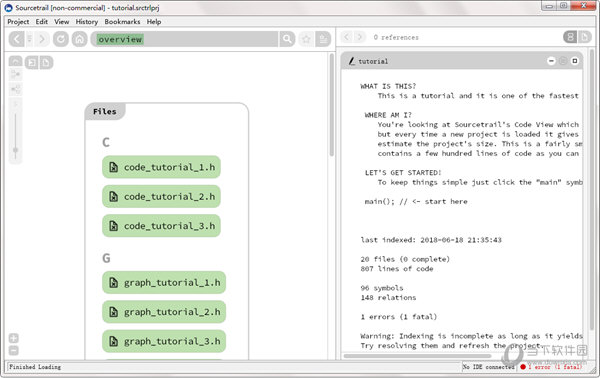
Task: Click the '1 error (1 fatal)' status text
Action: [x=555, y=367]
